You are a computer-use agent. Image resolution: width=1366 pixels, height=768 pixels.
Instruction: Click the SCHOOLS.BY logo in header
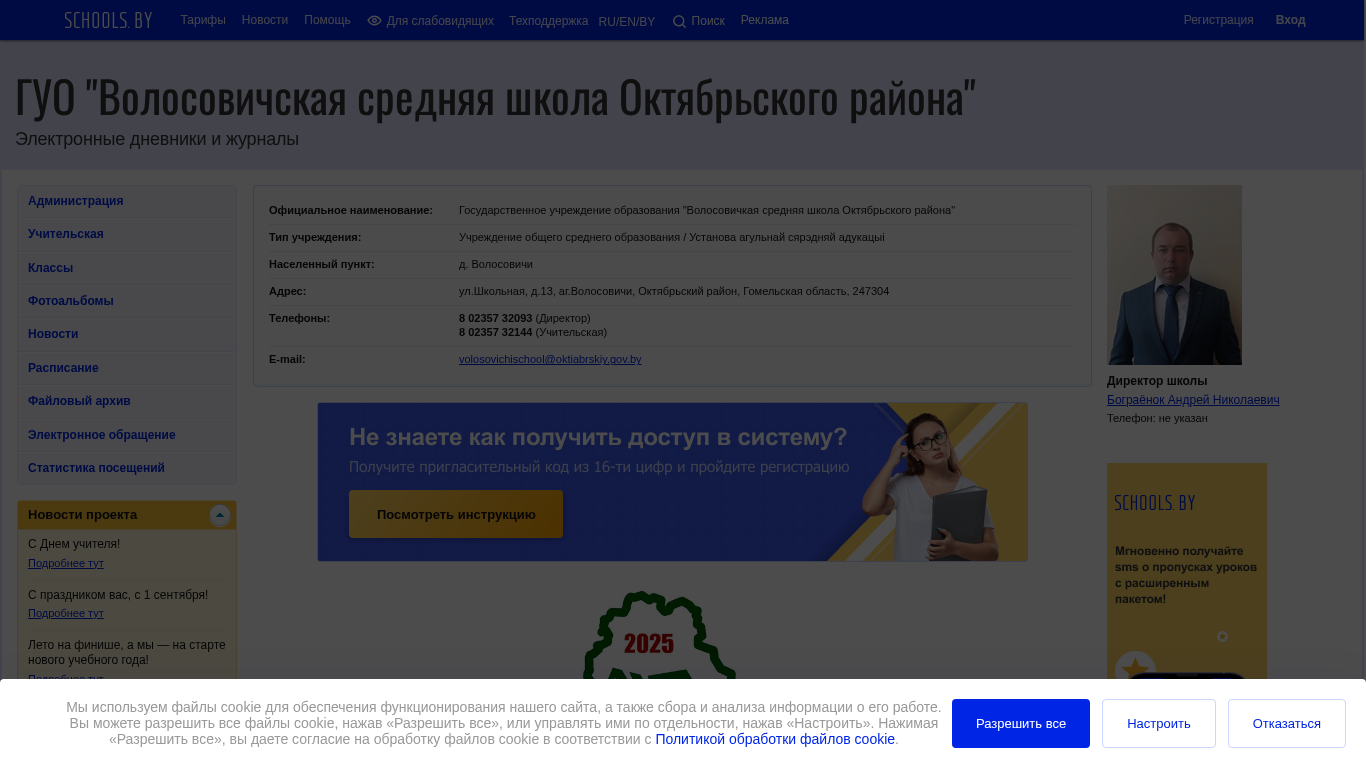point(108,20)
